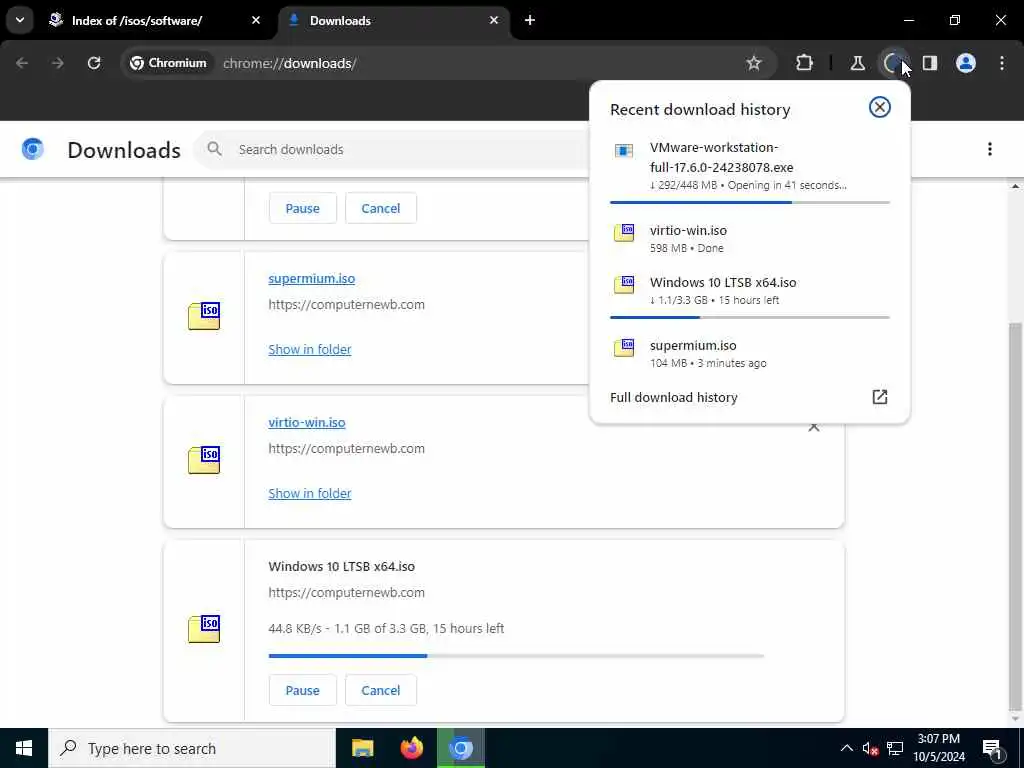This screenshot has height=768, width=1024.
Task: Open File Explorer from taskbar
Action: coord(362,748)
